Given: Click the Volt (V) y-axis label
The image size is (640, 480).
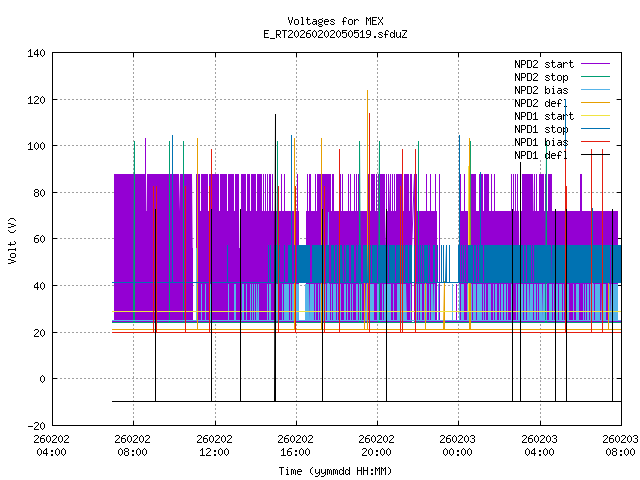Looking at the screenshot, I should point(12,239).
